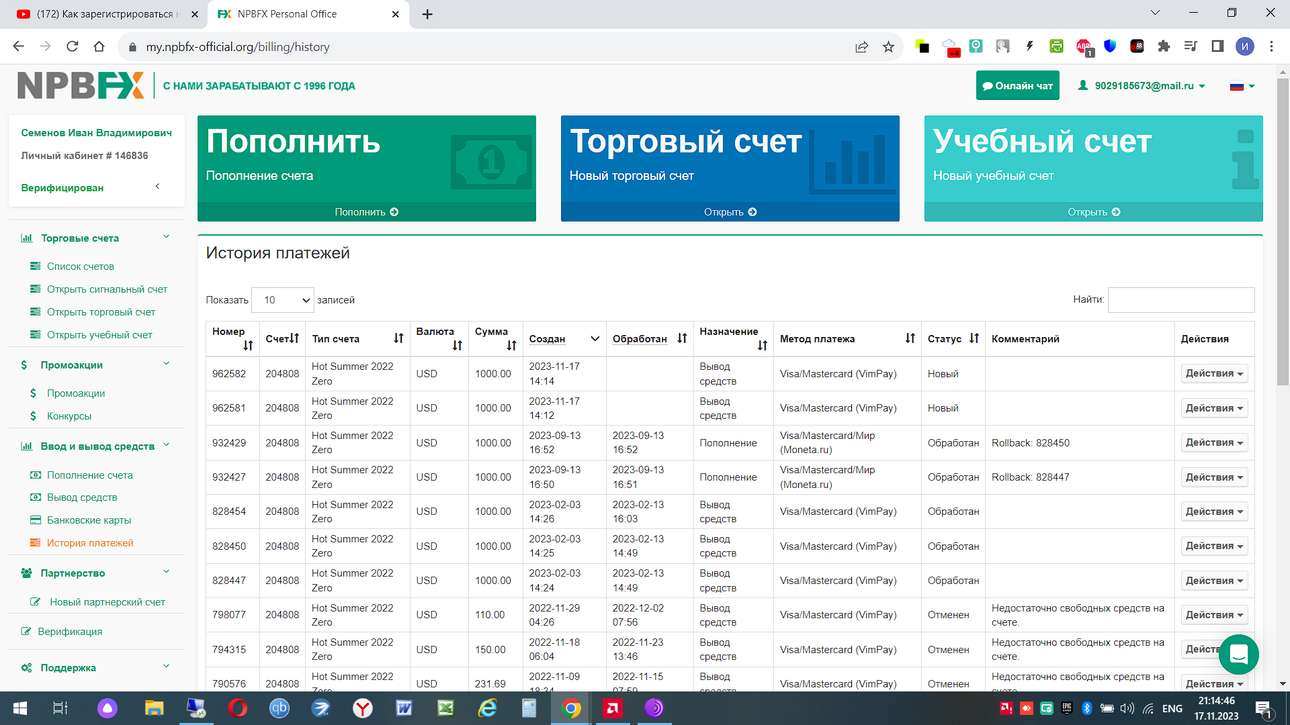Go to browser home page
Screen dimensions: 1290x725
point(99,46)
